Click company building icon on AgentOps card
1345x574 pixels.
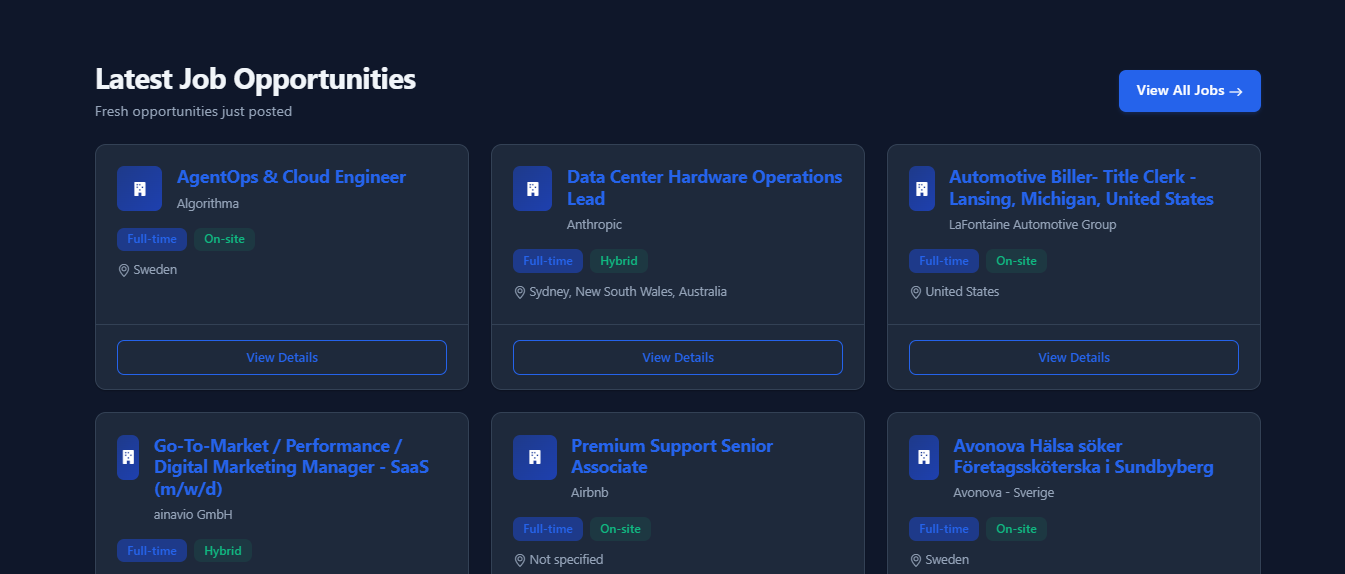click(139, 188)
